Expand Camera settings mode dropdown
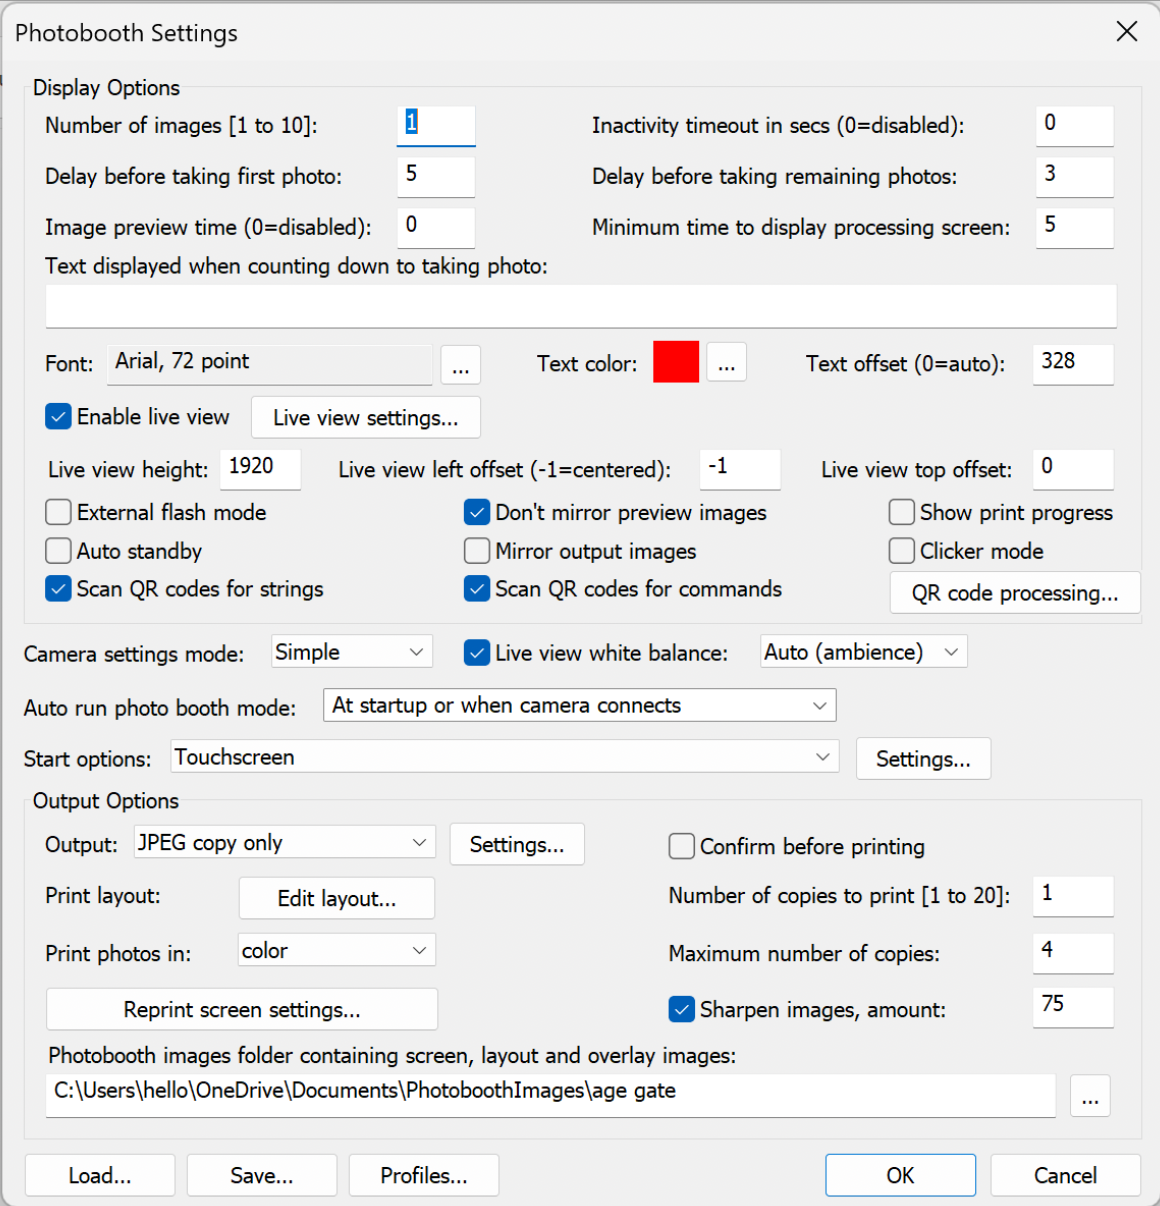The width and height of the screenshot is (1160, 1206). [x=352, y=652]
